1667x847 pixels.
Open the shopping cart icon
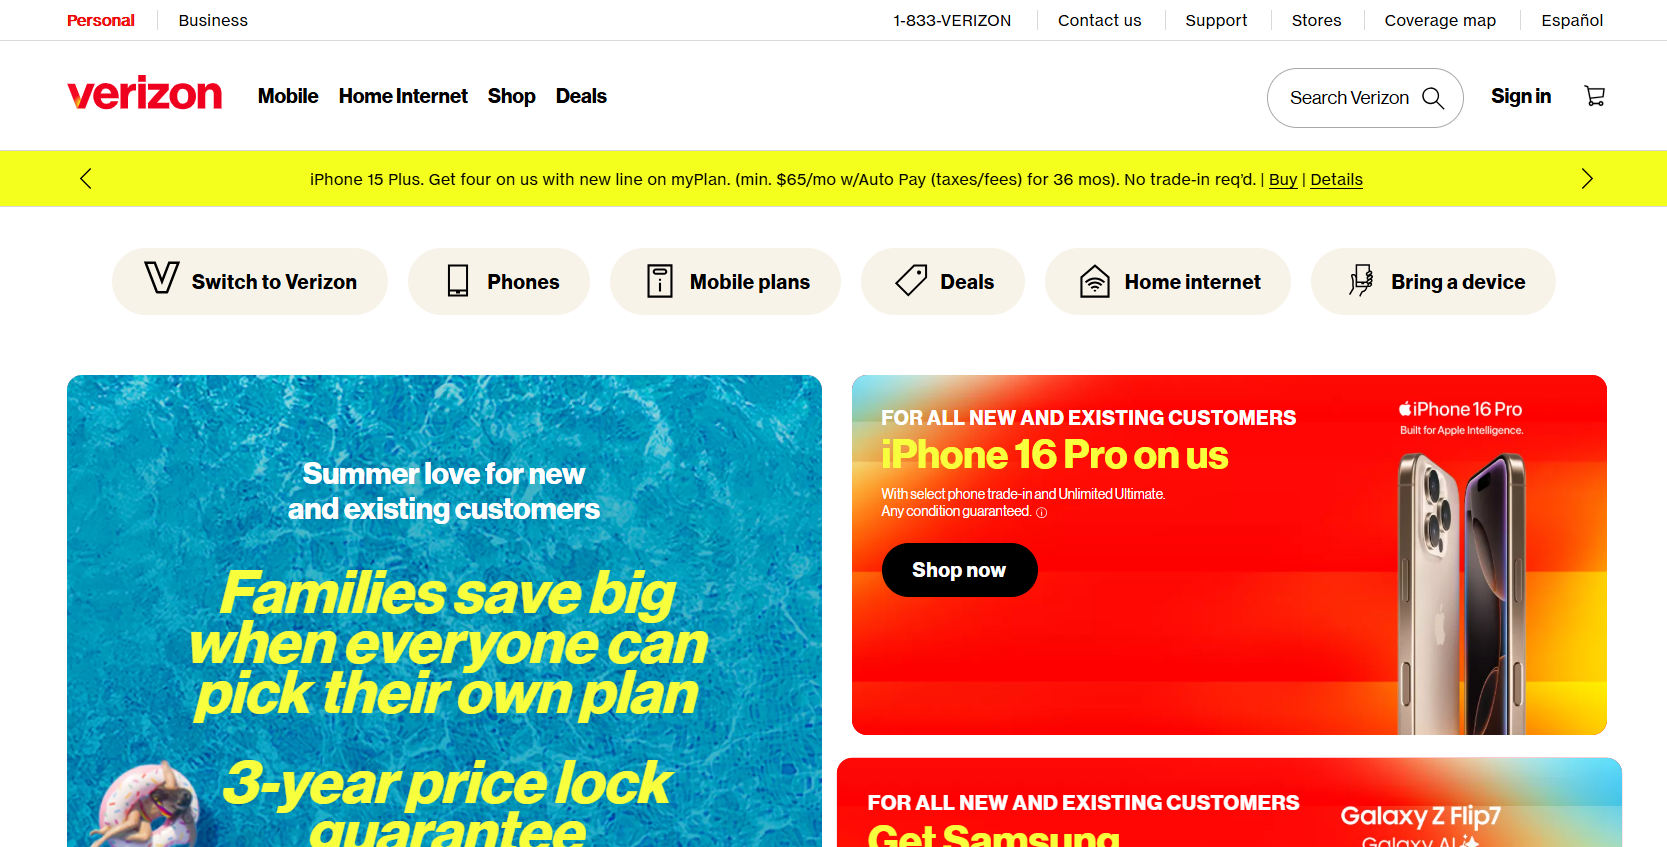1595,96
